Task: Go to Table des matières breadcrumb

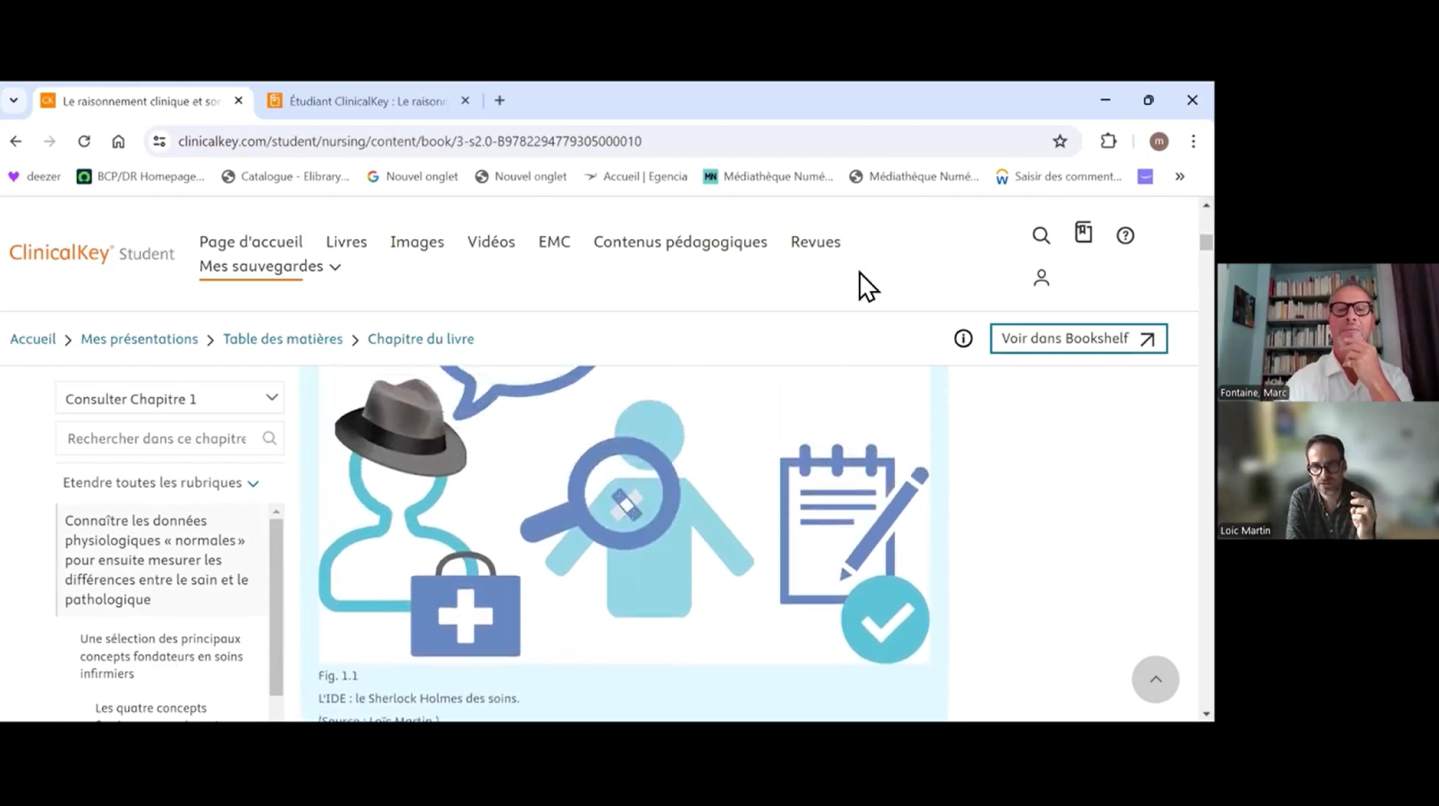Action: tap(283, 339)
